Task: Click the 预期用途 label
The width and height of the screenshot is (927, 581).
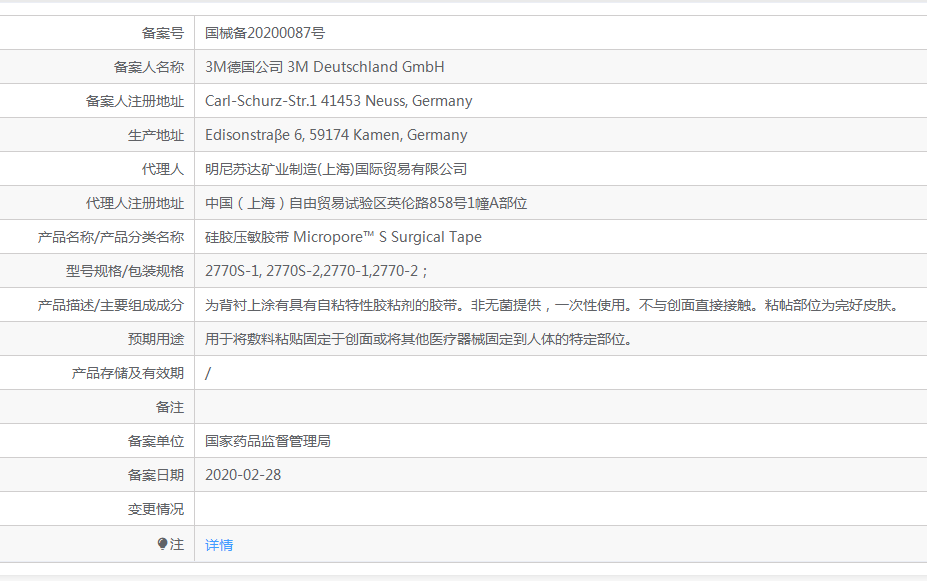Action: (x=156, y=339)
